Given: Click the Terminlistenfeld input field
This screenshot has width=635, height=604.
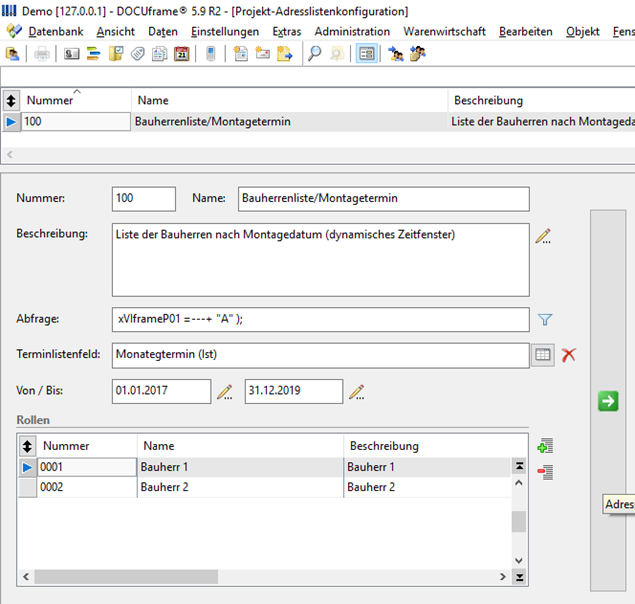Looking at the screenshot, I should 321,355.
